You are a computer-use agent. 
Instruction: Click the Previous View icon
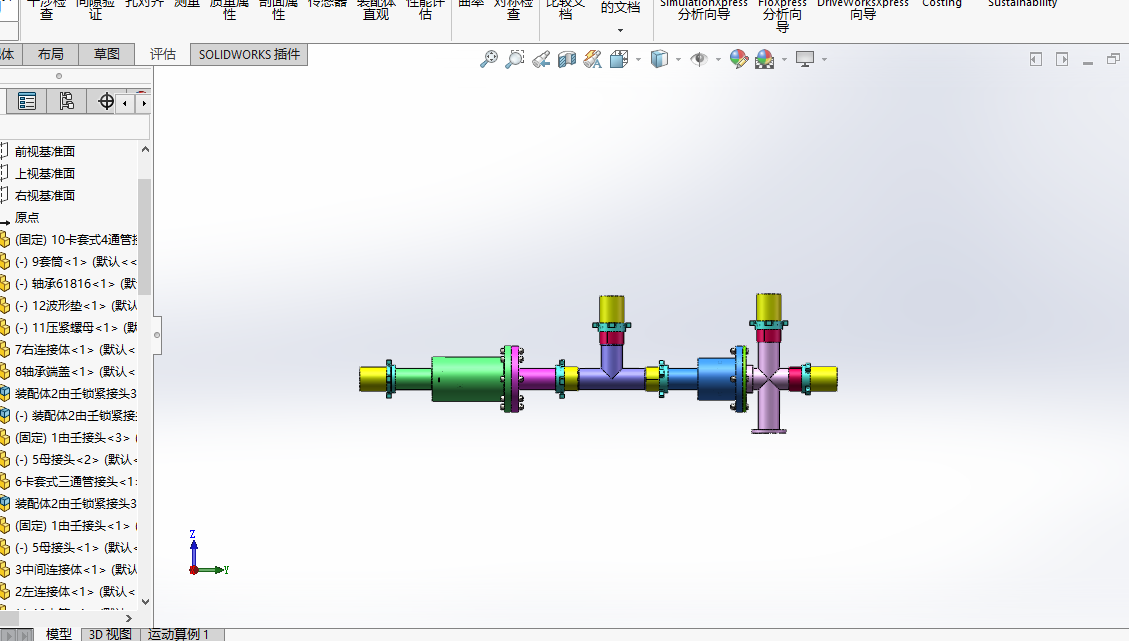tap(541, 59)
